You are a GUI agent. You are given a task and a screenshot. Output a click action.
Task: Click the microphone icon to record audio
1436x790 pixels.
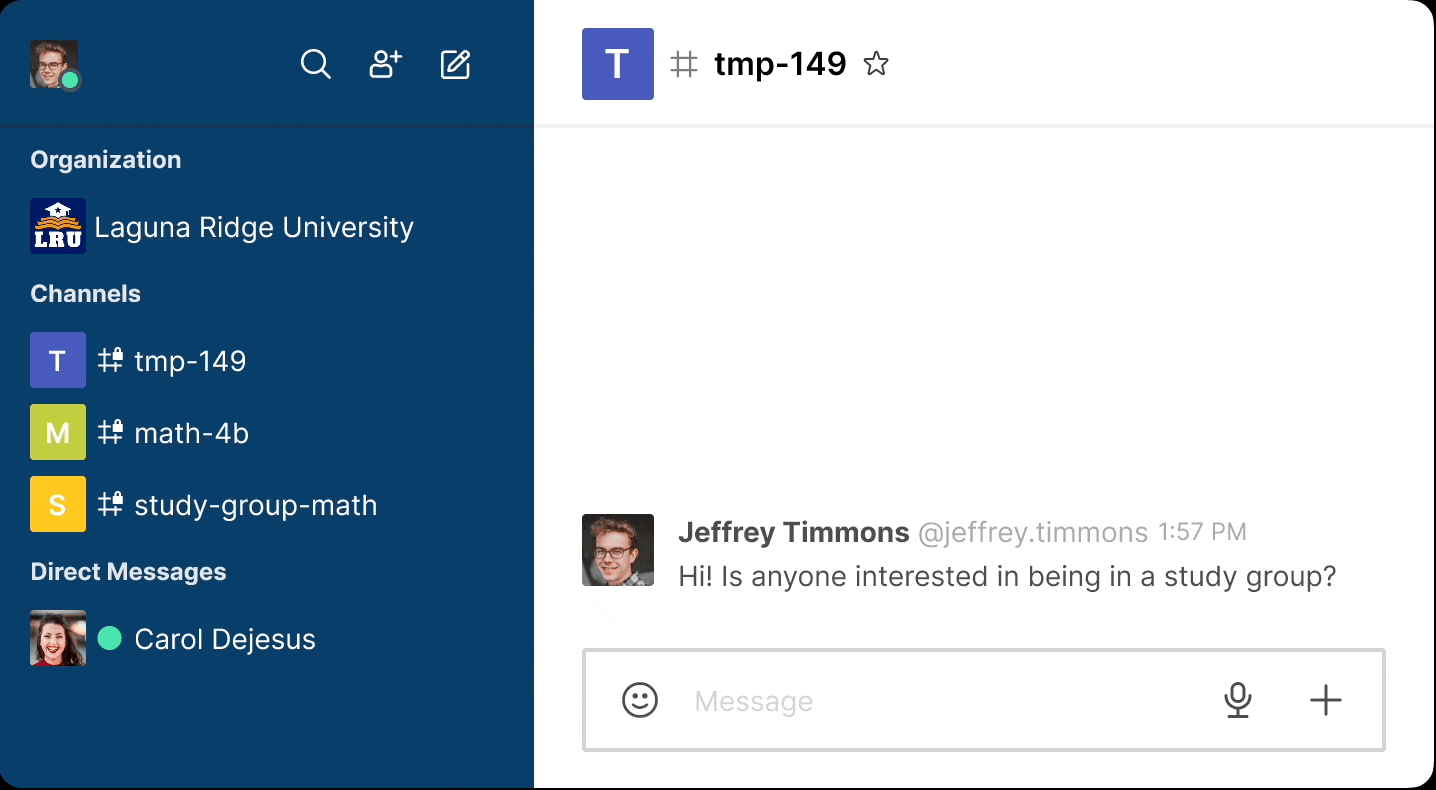point(1238,700)
